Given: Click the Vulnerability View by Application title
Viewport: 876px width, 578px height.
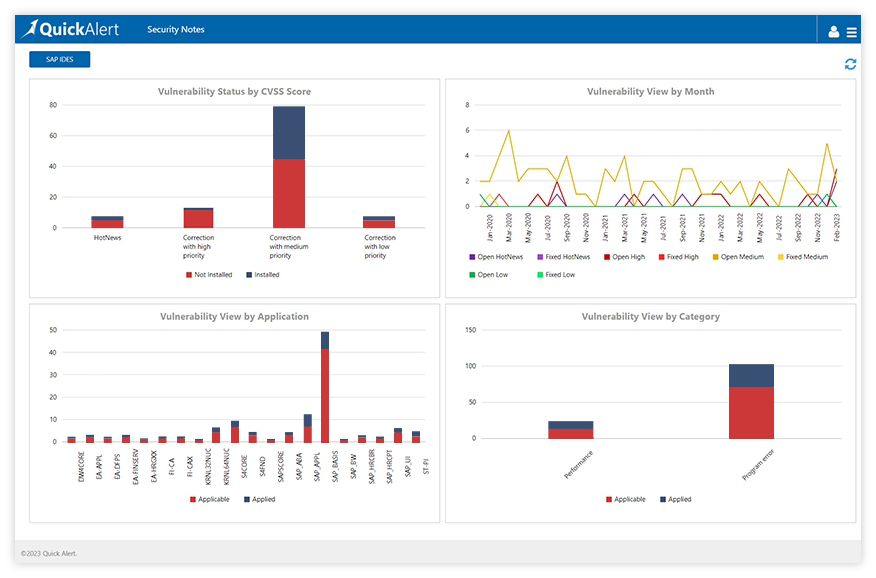Looking at the screenshot, I should 234,317.
